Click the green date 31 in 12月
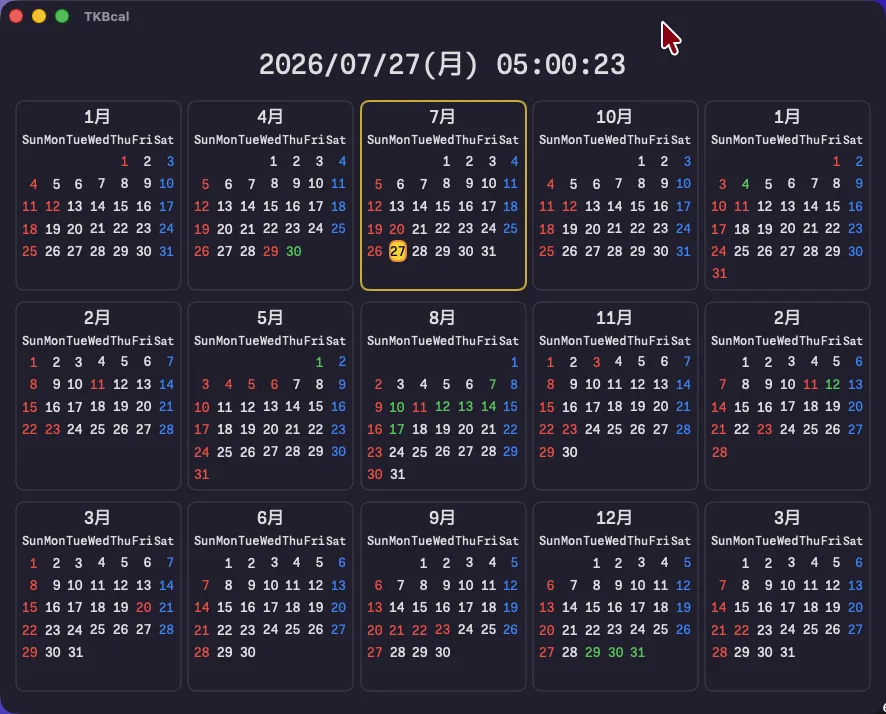Viewport: 886px width, 714px height. point(637,652)
